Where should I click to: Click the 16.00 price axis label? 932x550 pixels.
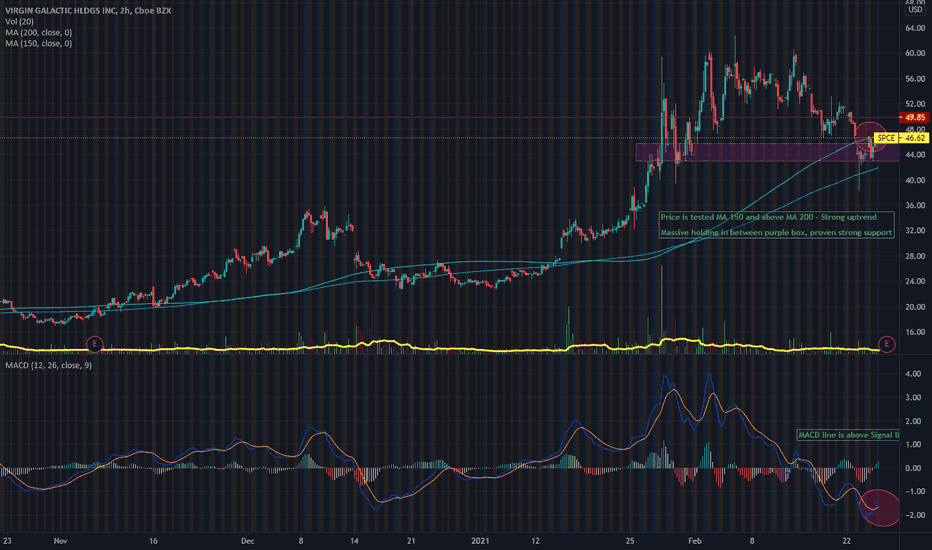pos(915,332)
